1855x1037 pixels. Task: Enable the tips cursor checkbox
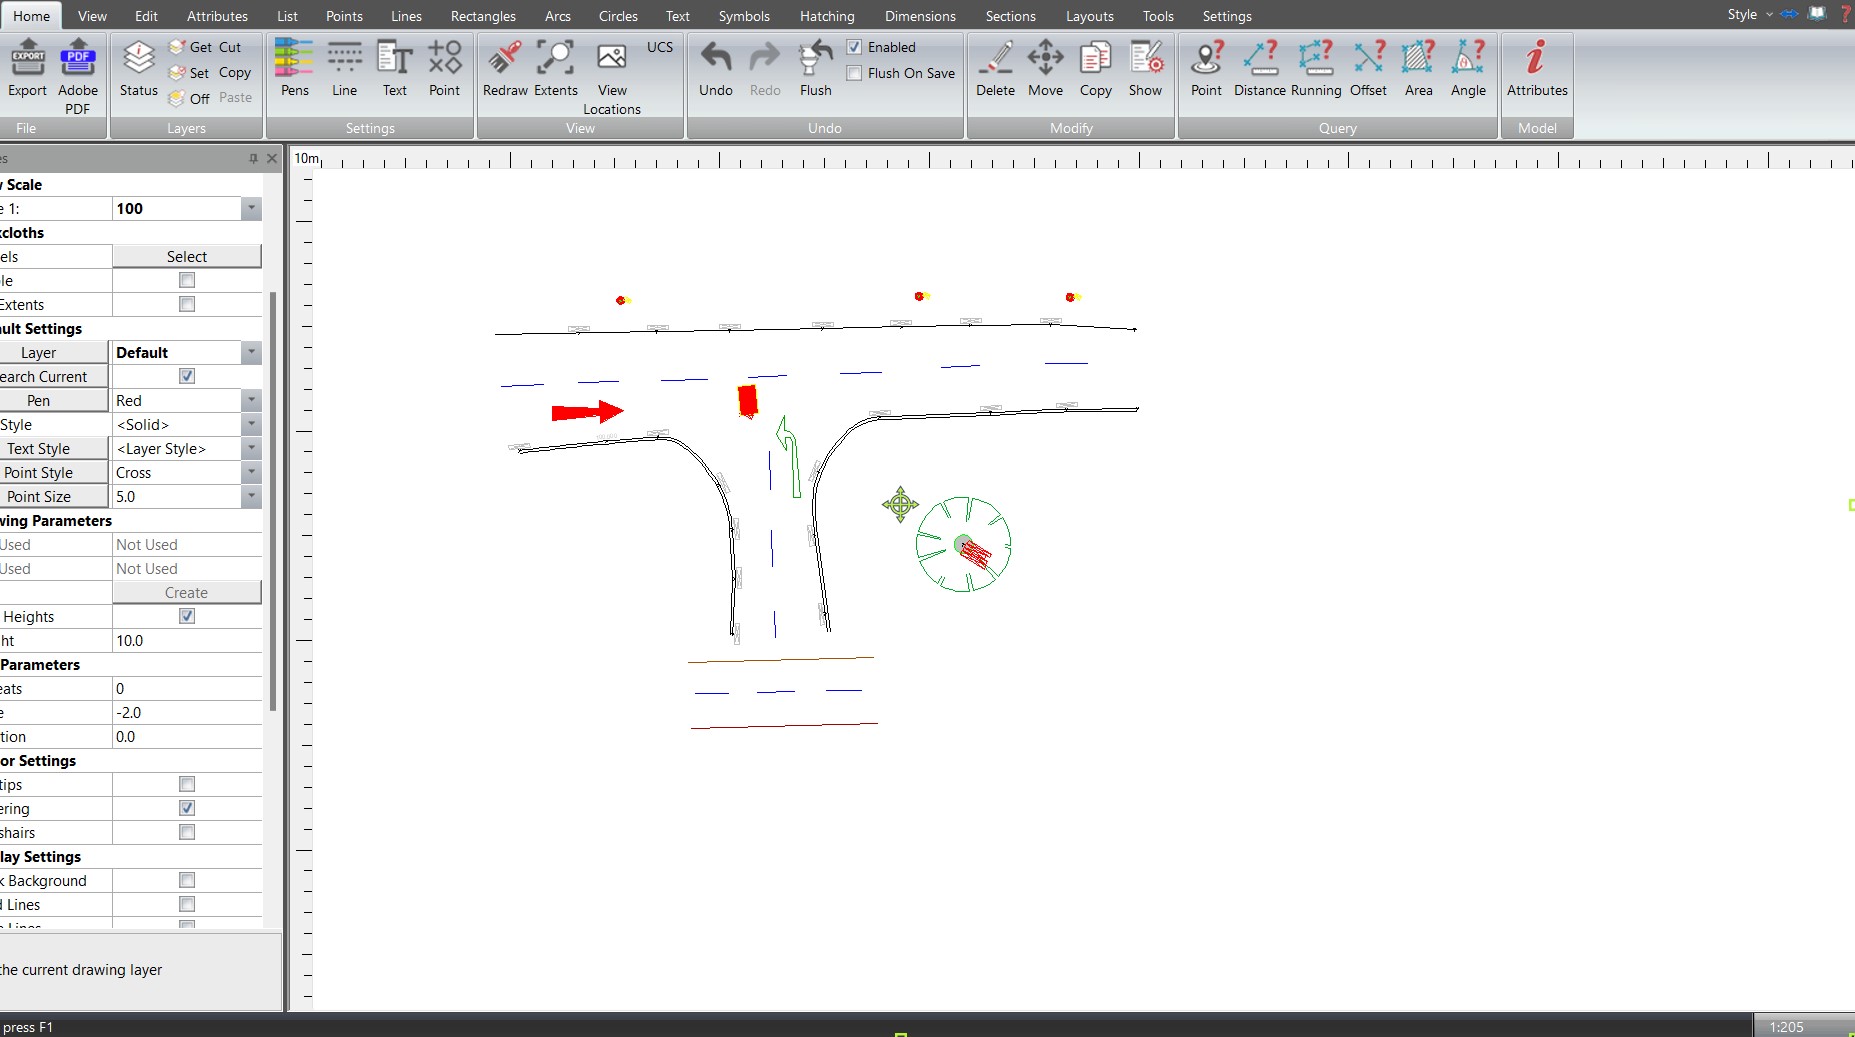point(187,784)
